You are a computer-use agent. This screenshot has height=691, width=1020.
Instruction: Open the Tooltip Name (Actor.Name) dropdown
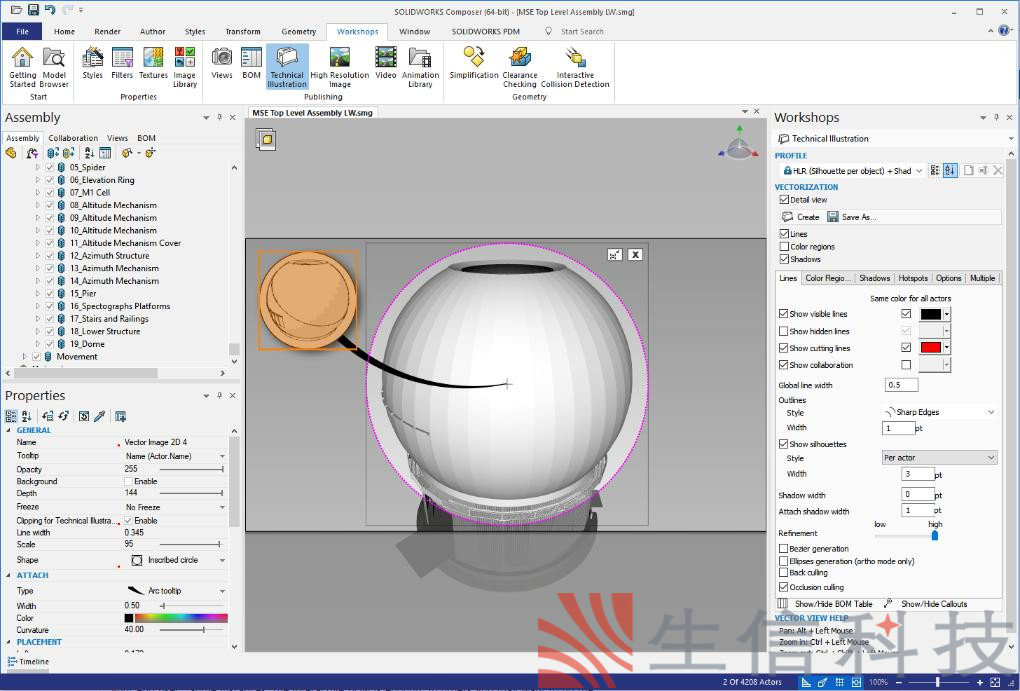tap(175, 456)
